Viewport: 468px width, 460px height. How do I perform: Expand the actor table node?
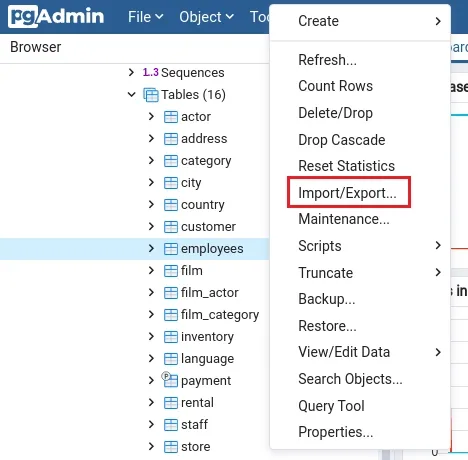[151, 116]
